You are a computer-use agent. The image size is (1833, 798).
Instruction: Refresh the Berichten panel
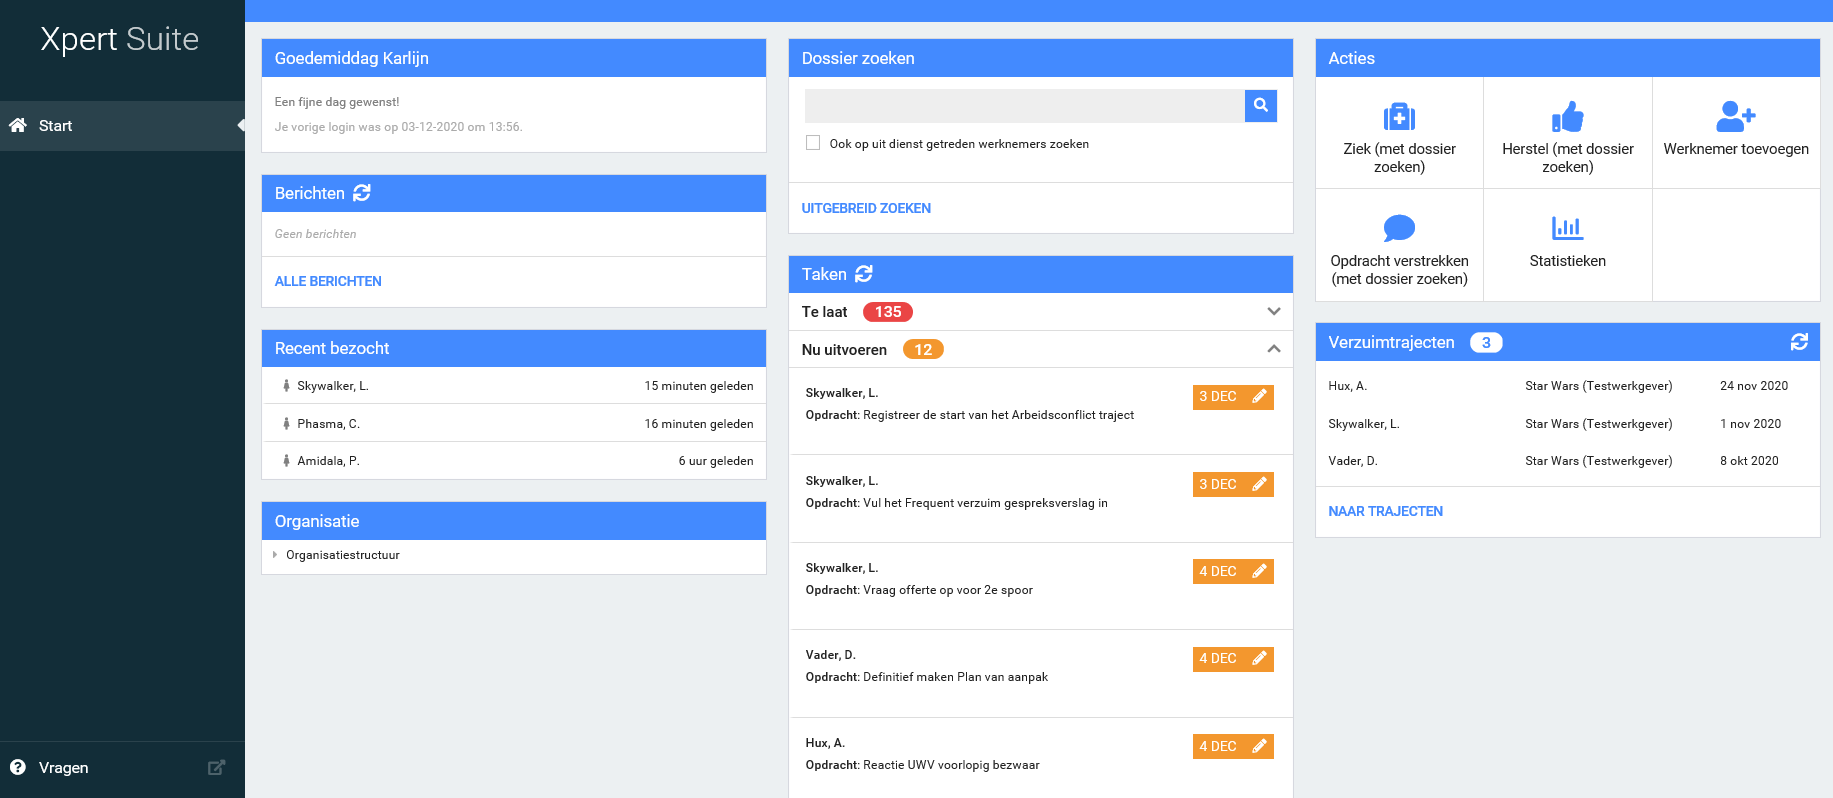pyautogui.click(x=362, y=193)
